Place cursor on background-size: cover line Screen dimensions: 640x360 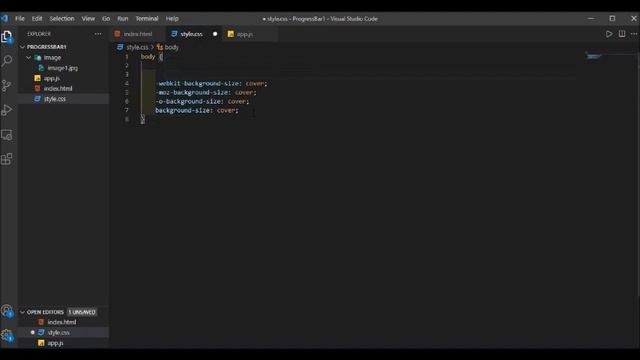tap(197, 111)
